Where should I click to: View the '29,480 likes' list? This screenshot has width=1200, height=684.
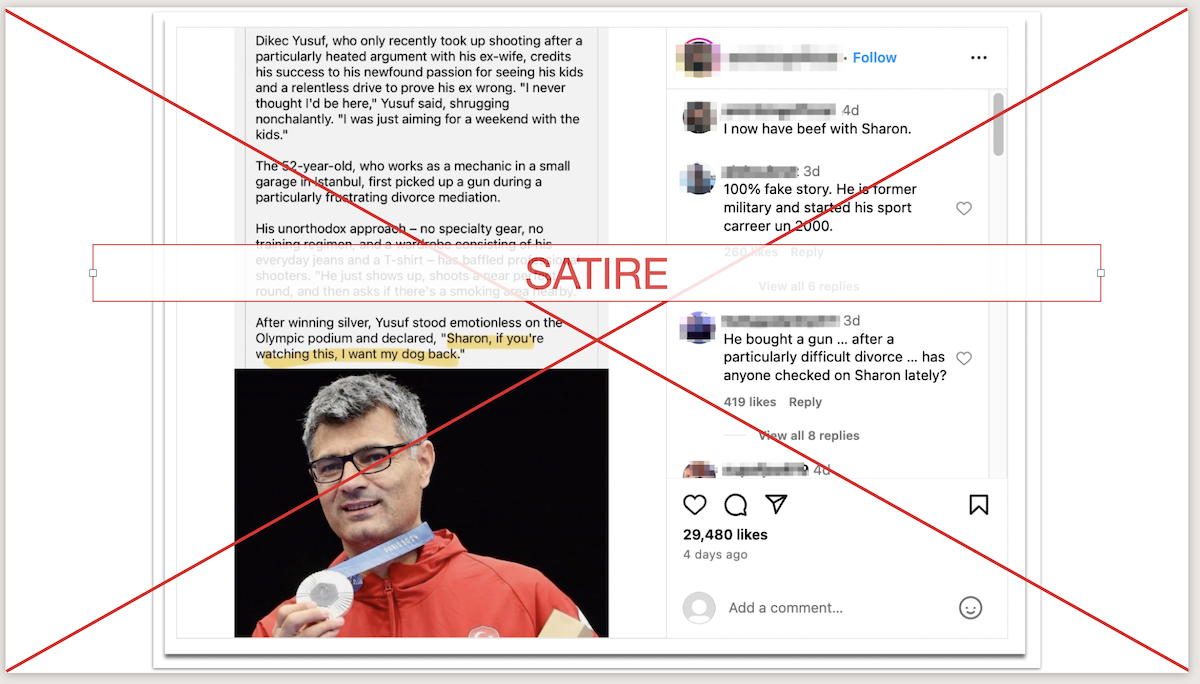[725, 535]
